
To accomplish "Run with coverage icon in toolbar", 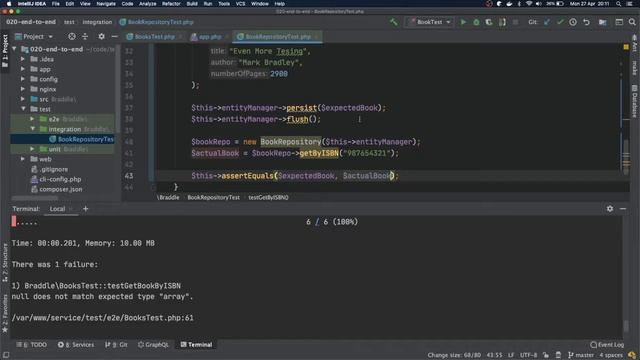I will (x=489, y=22).
